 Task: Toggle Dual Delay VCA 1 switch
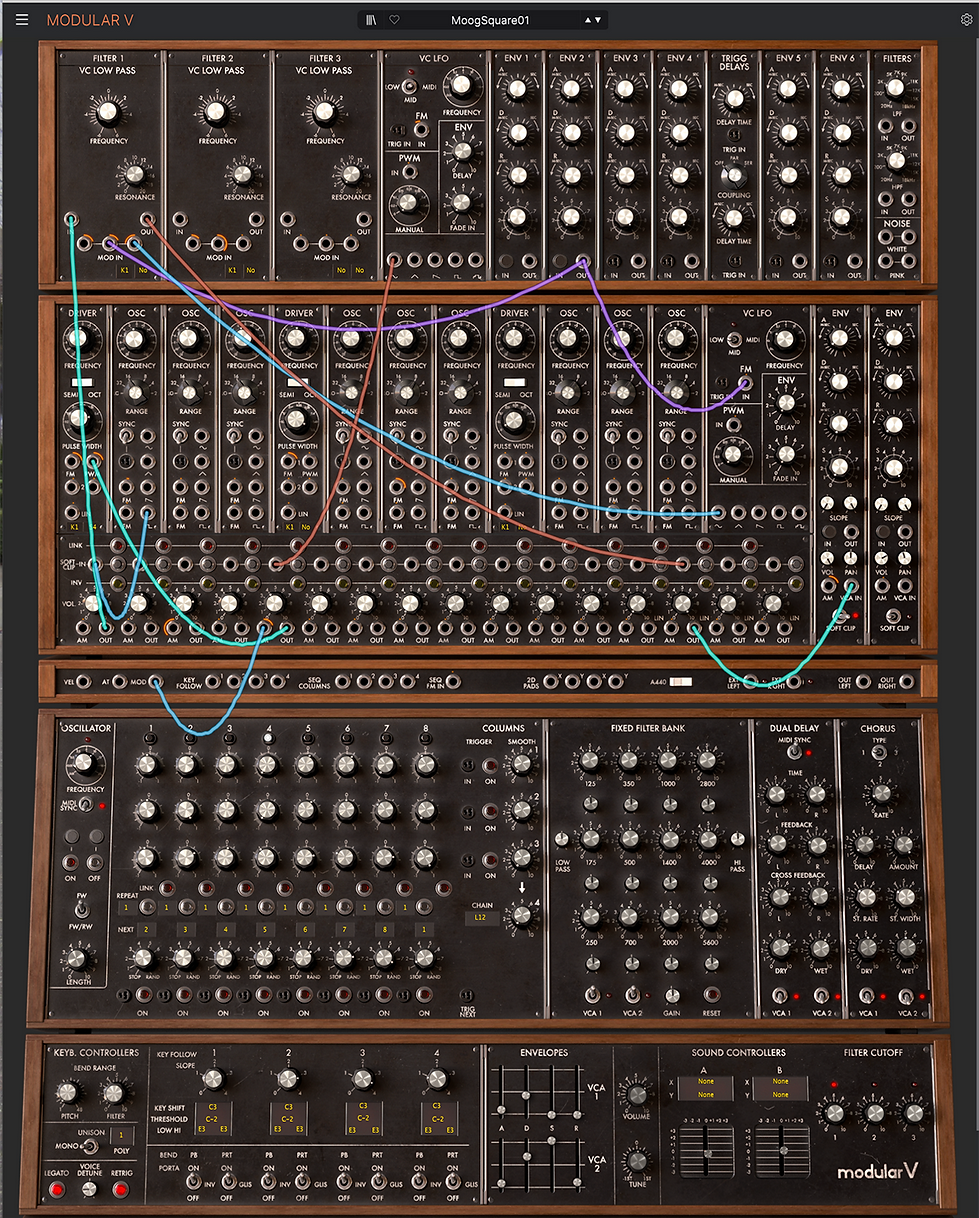pyautogui.click(x=780, y=995)
